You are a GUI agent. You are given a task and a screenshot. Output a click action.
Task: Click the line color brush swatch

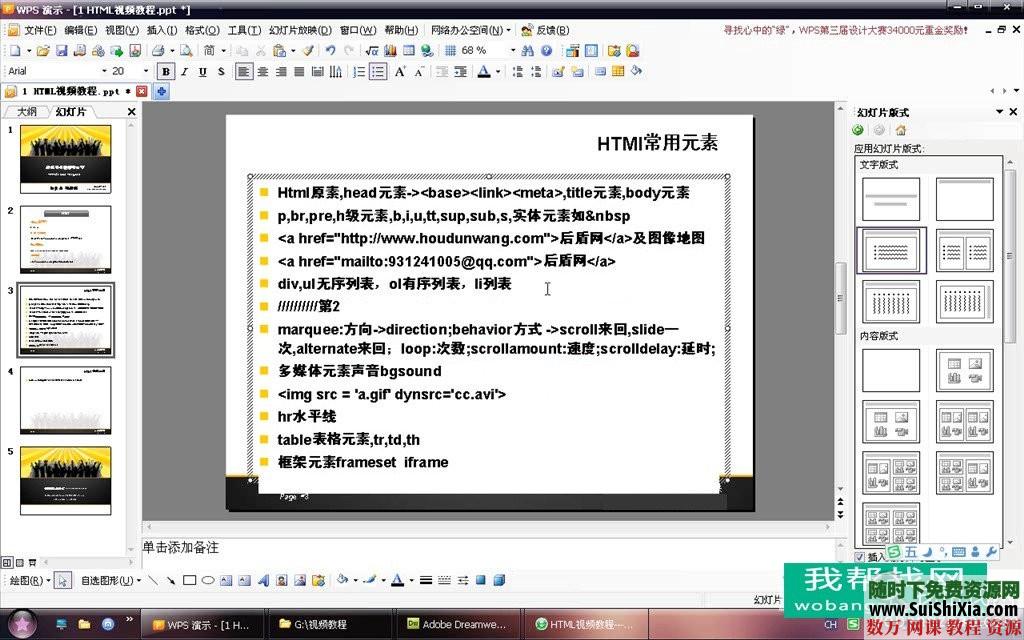click(370, 580)
